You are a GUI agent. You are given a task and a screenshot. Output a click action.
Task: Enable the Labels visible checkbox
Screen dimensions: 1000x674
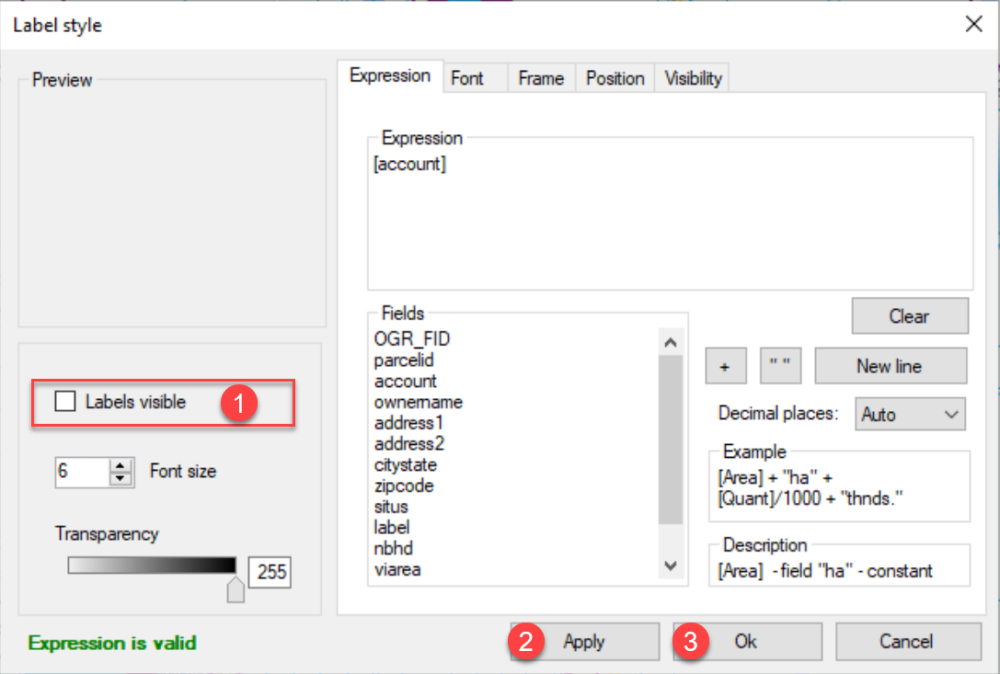(x=65, y=400)
